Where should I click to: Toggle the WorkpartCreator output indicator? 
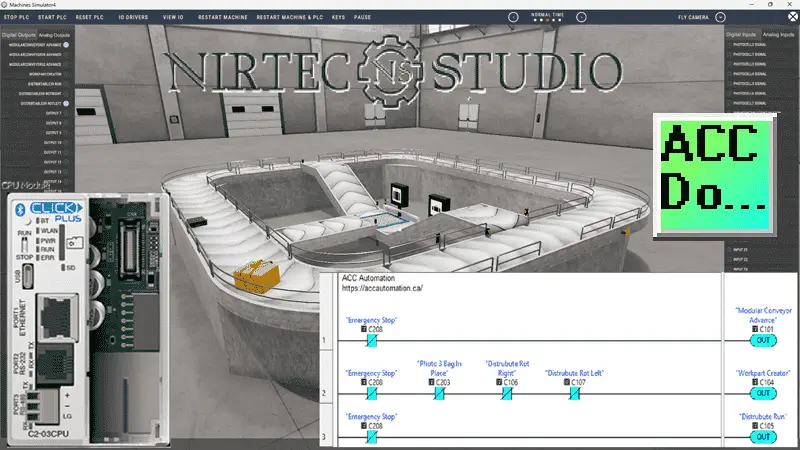coord(66,74)
